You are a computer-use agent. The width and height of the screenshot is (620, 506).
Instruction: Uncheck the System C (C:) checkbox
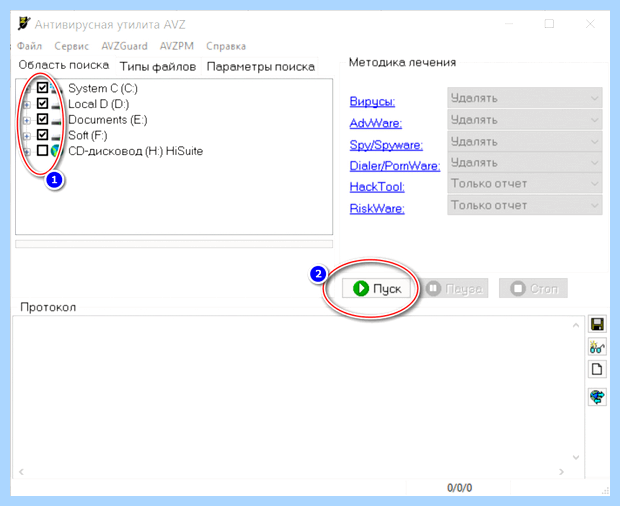42,87
